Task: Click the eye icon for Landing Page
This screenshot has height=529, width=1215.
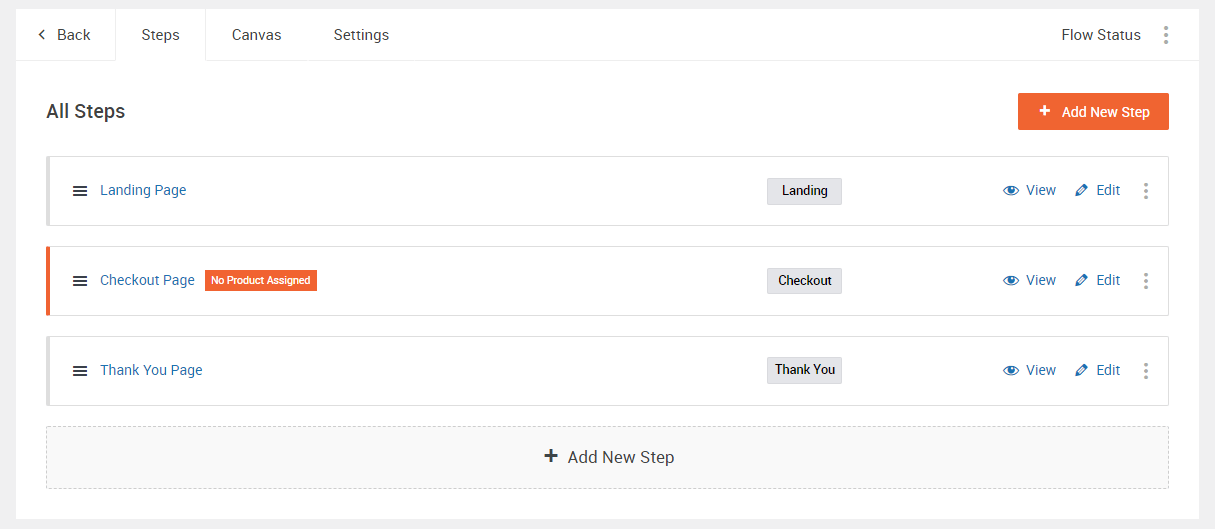Action: (x=1011, y=190)
